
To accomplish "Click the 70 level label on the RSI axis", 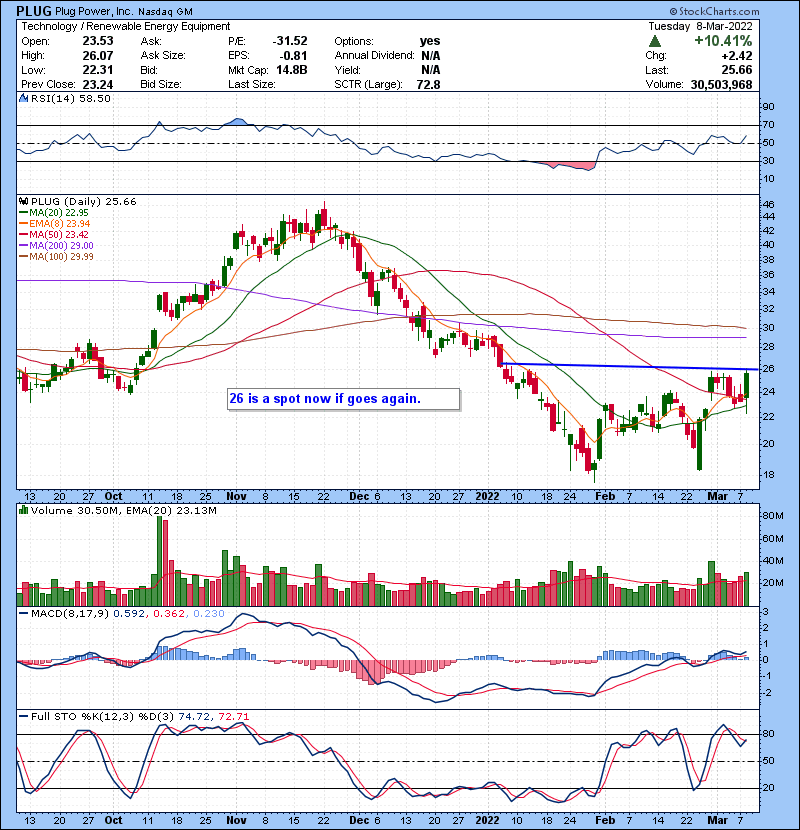I will (x=768, y=125).
